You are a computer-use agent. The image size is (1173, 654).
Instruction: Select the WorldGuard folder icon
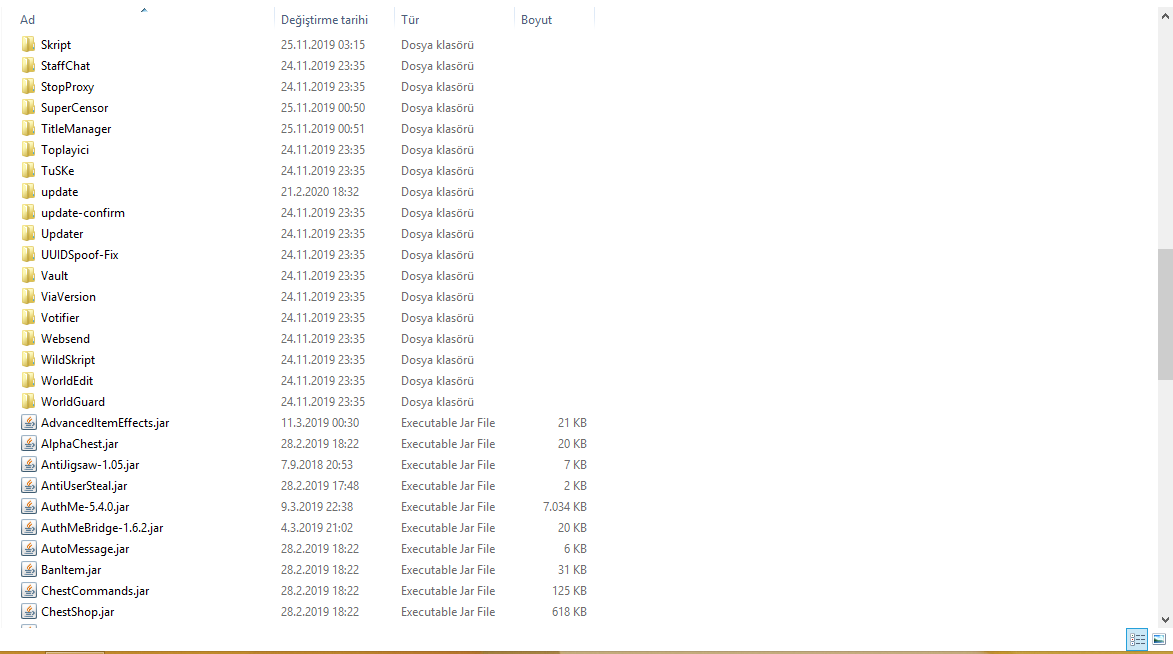(x=28, y=400)
